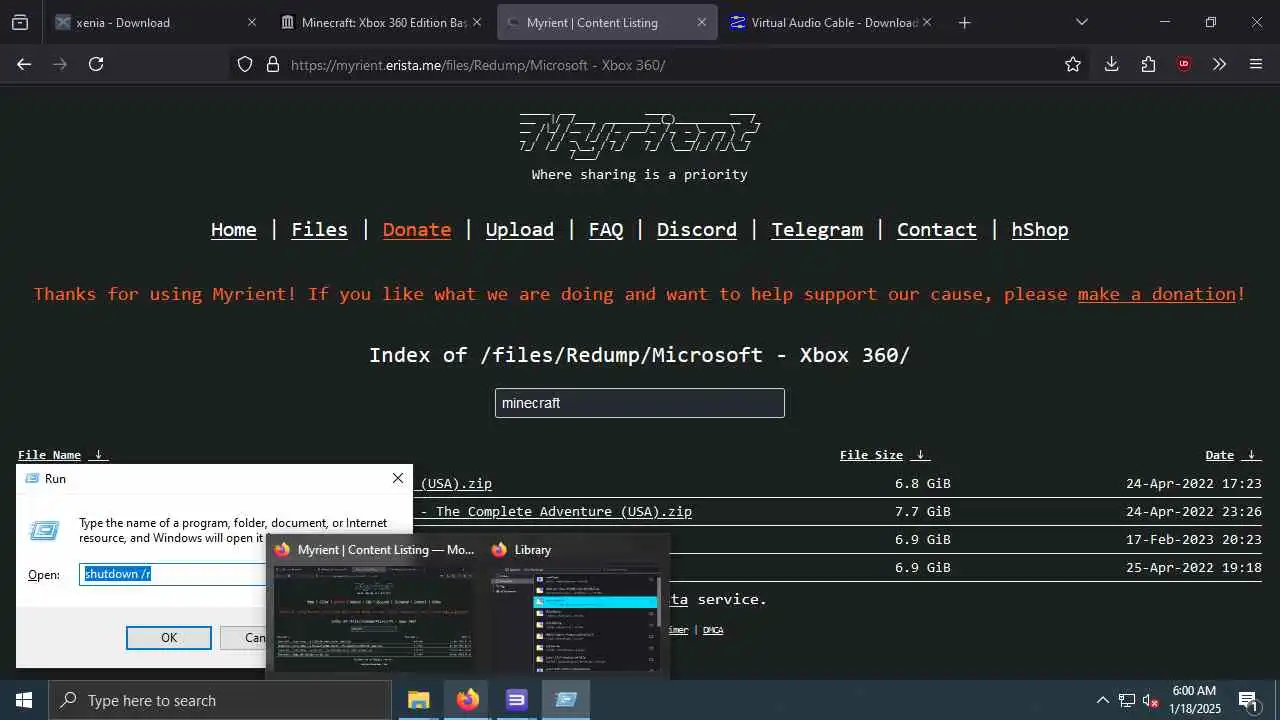
Task: Sort the listing by File Size arrow
Action: coord(920,455)
